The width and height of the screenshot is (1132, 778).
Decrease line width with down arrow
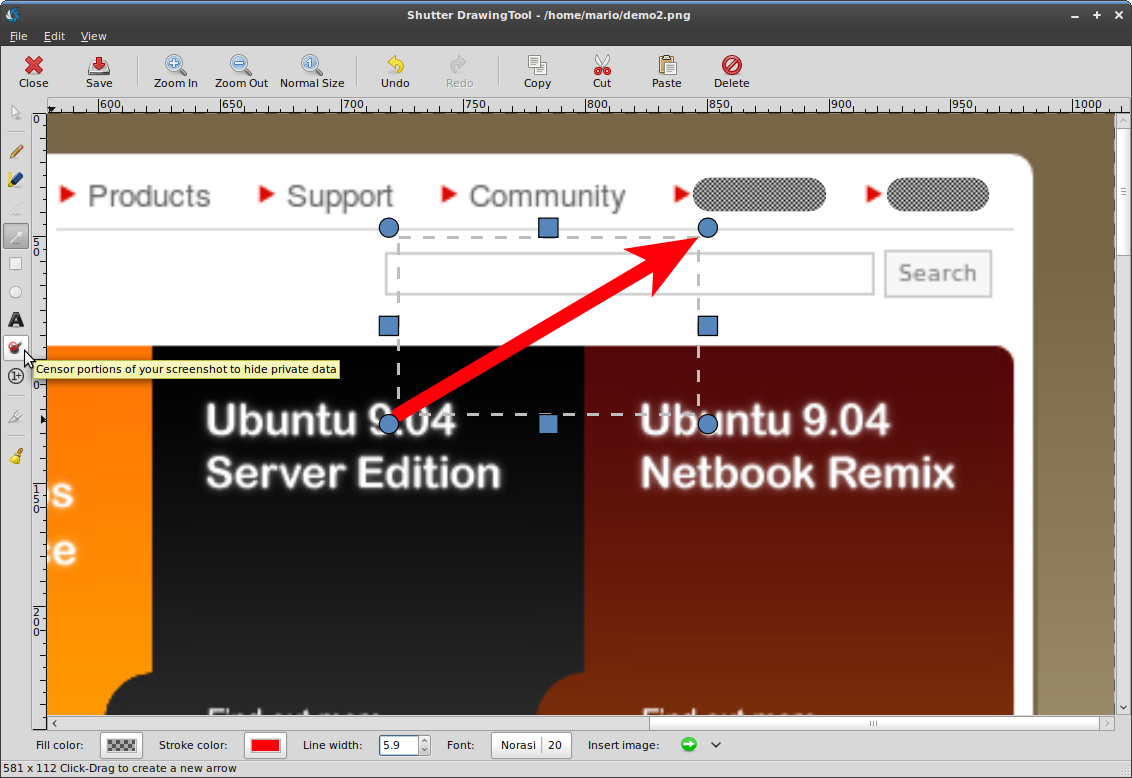[424, 751]
